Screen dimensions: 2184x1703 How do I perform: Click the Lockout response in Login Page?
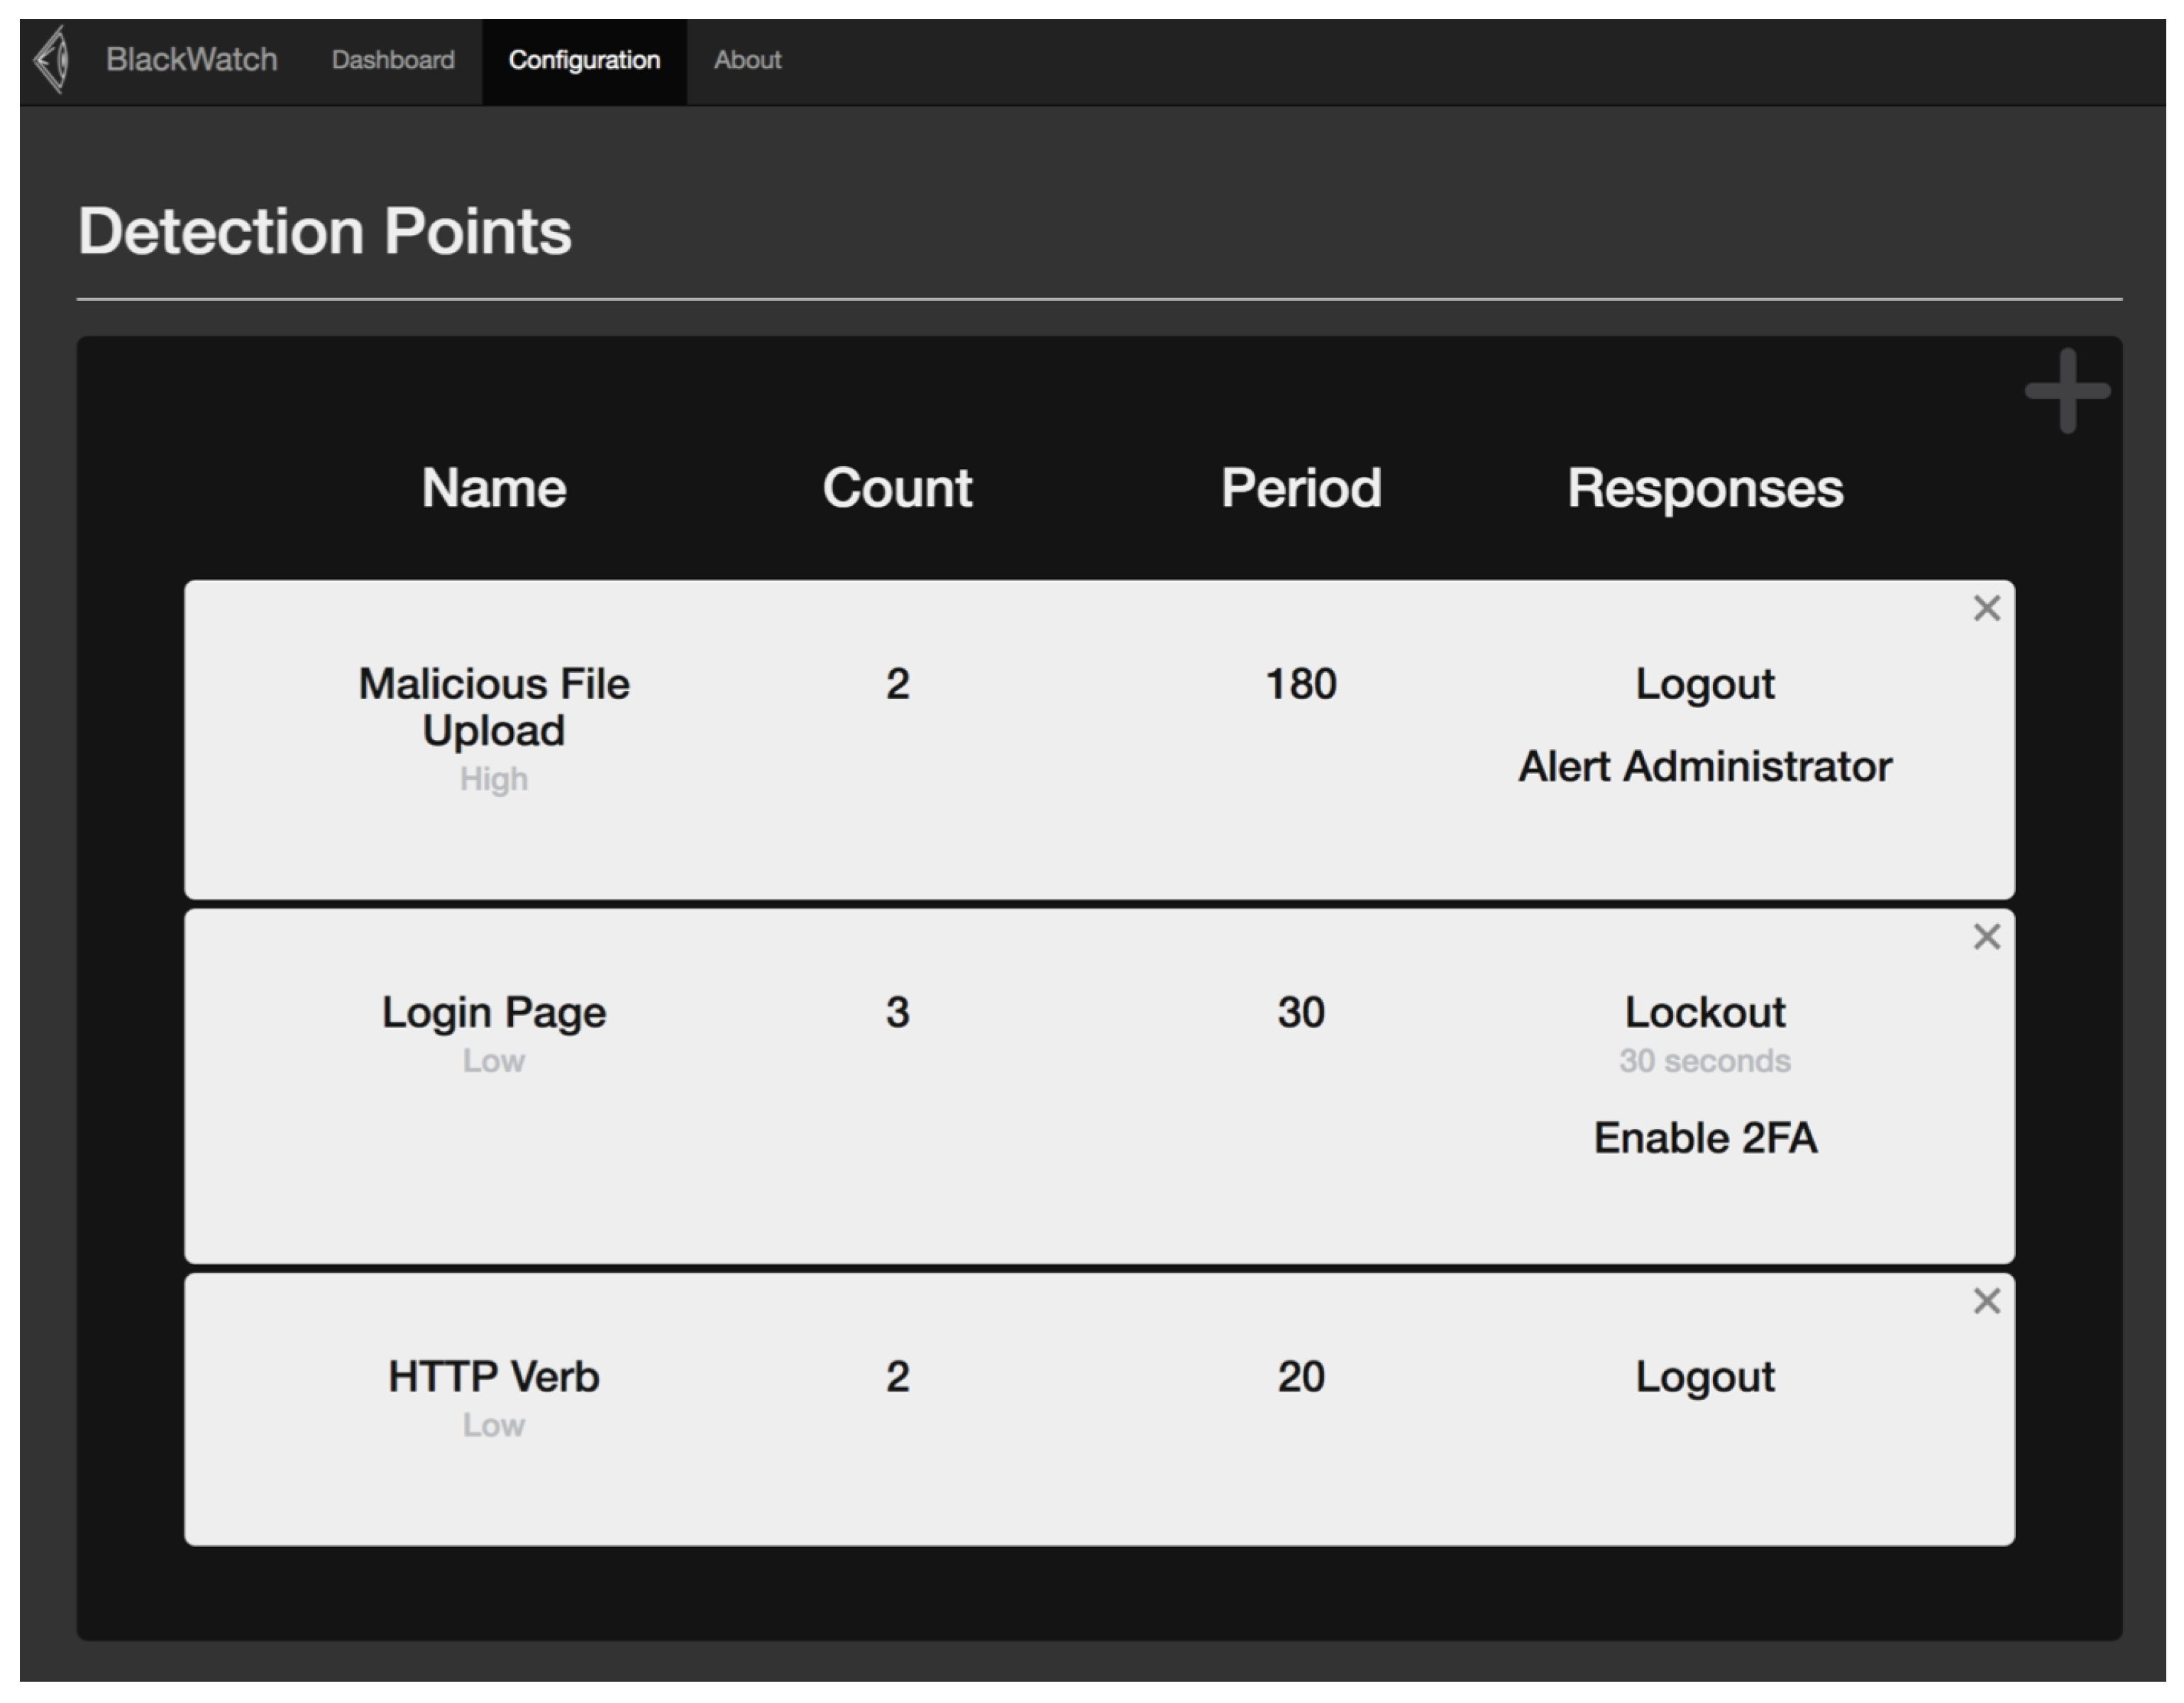coord(1705,1012)
